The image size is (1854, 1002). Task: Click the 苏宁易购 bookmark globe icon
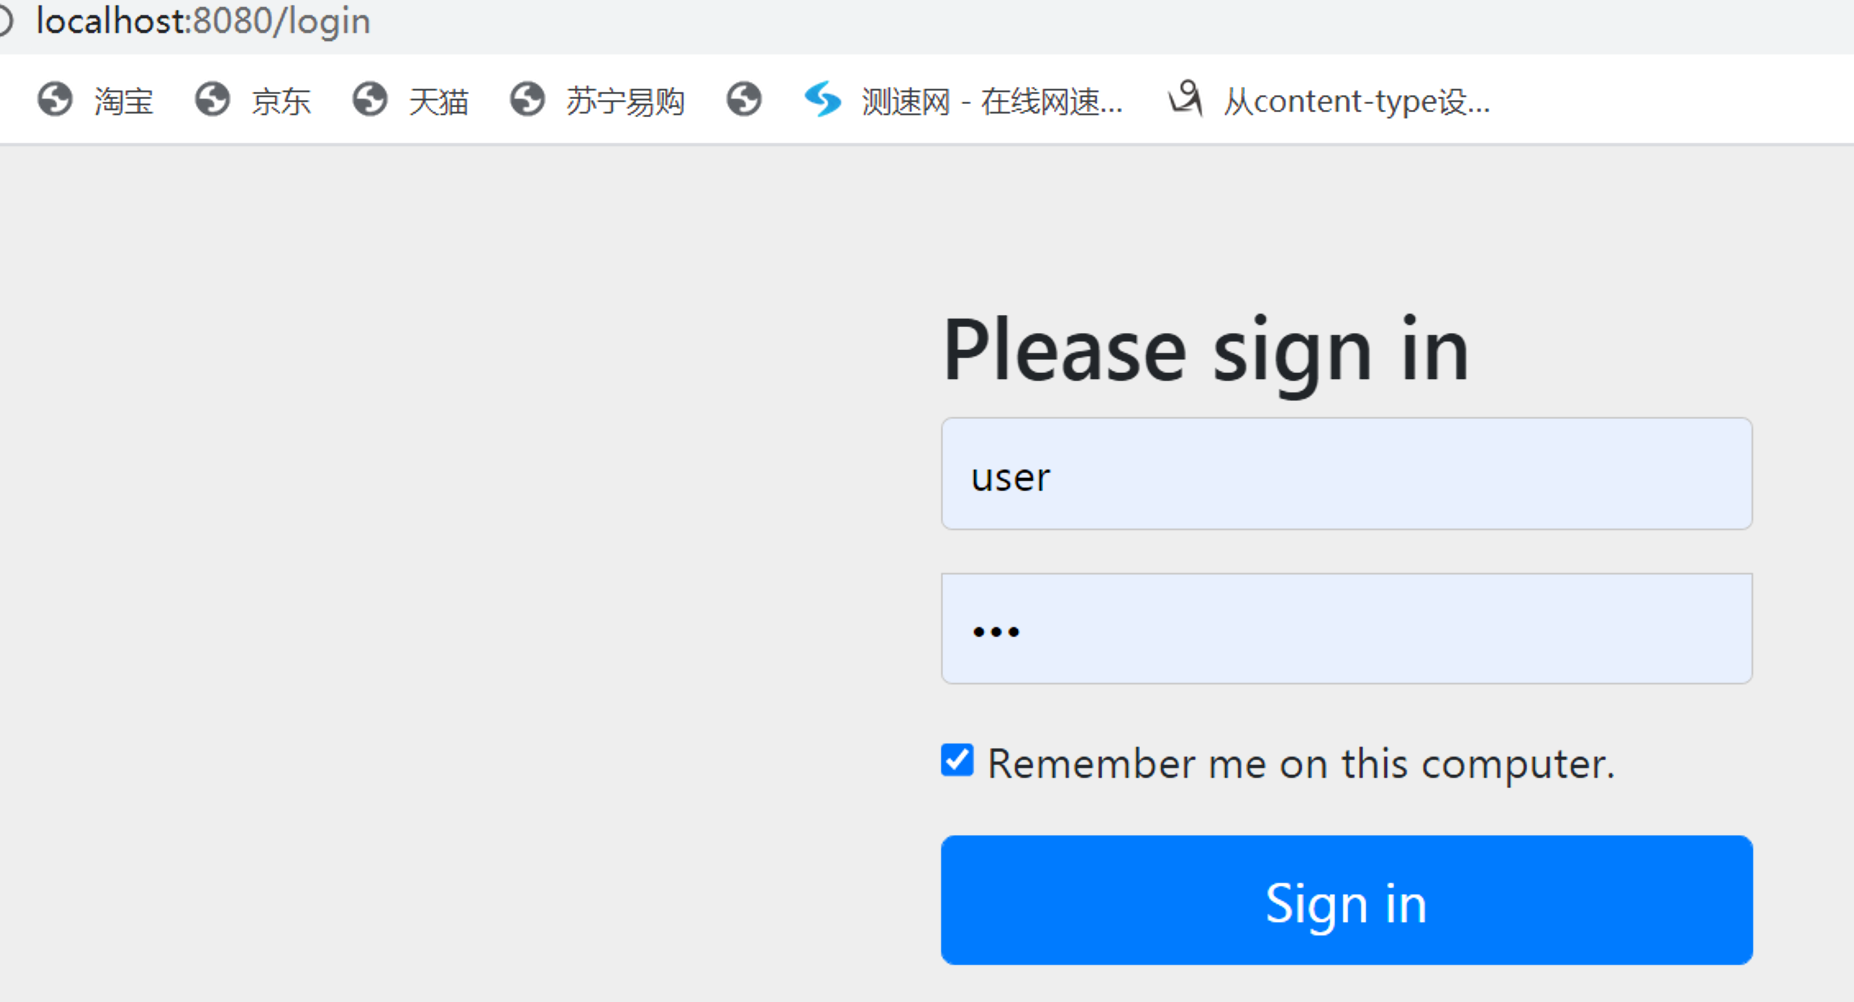point(527,100)
